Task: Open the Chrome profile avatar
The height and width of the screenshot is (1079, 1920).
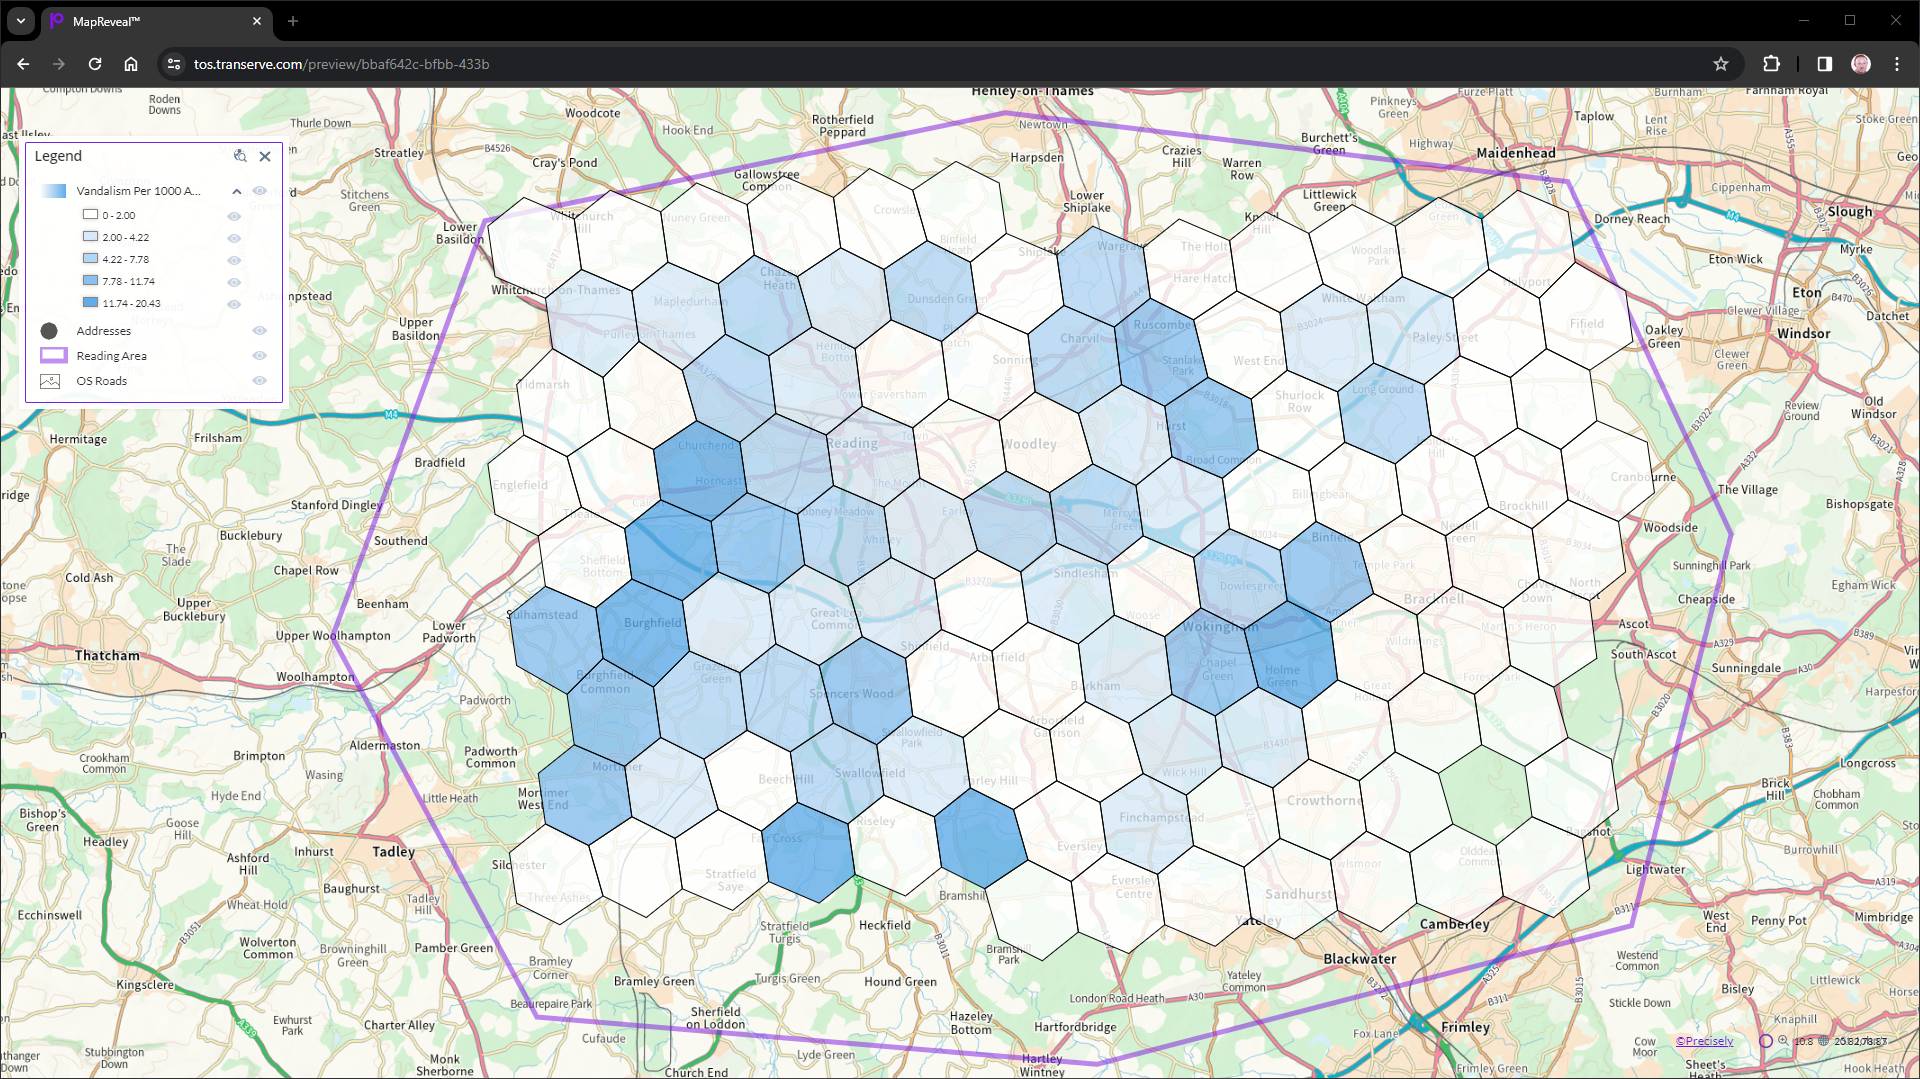Action: tap(1861, 64)
